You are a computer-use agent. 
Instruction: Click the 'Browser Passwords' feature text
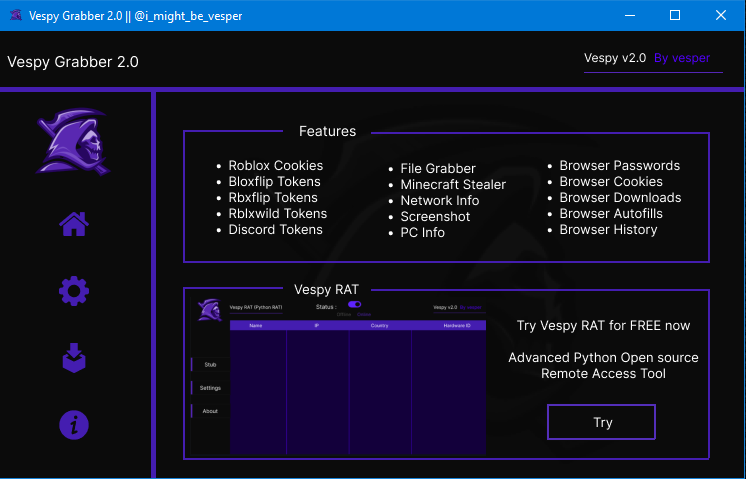coord(619,166)
